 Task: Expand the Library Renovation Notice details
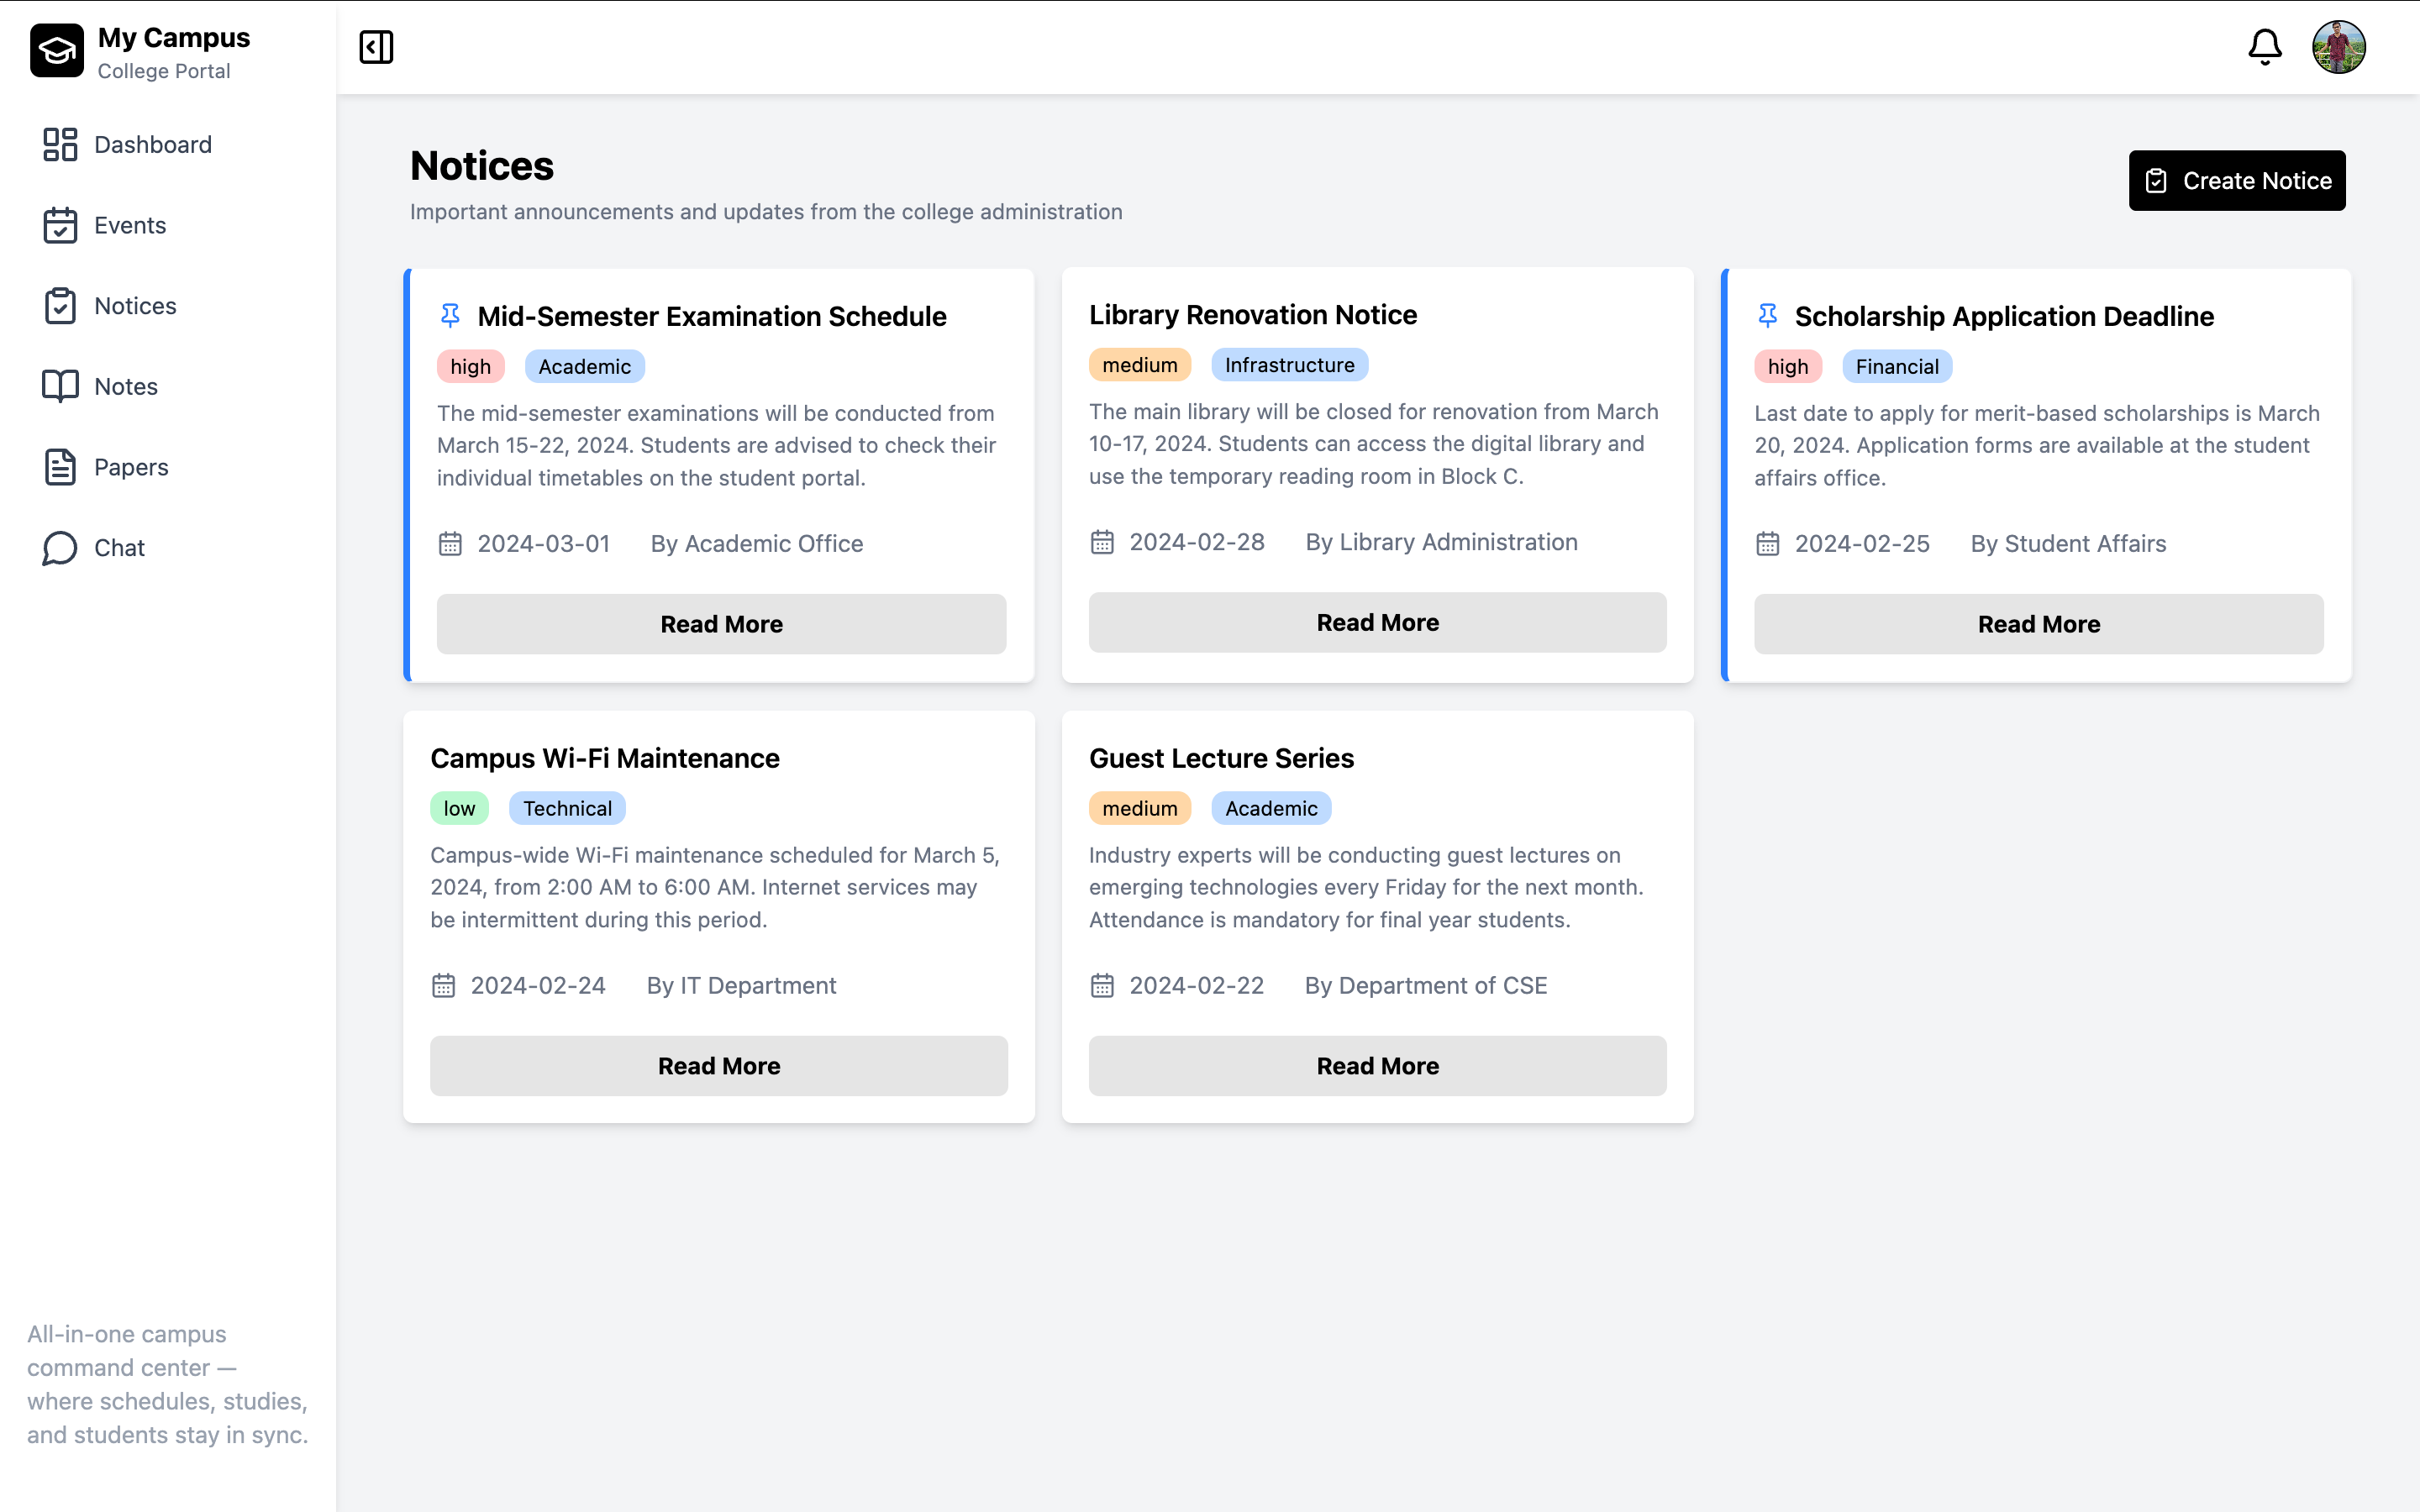coord(1376,622)
